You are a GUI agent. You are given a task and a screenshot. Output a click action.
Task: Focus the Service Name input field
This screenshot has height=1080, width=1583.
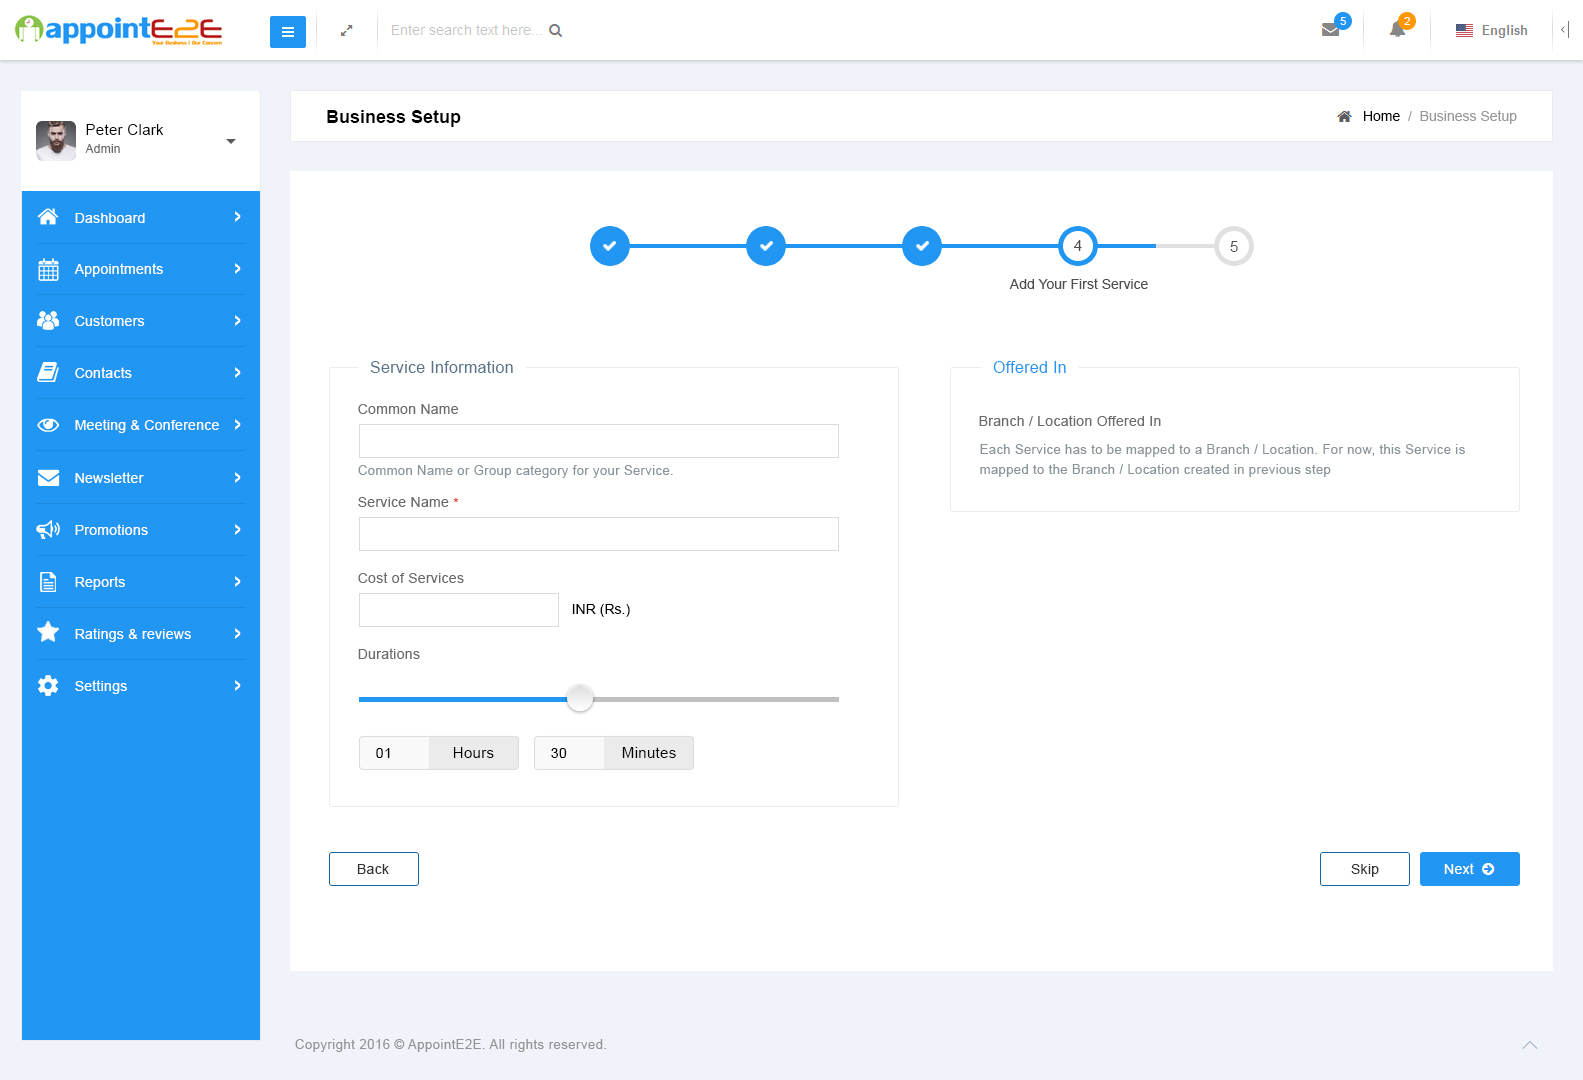[599, 534]
